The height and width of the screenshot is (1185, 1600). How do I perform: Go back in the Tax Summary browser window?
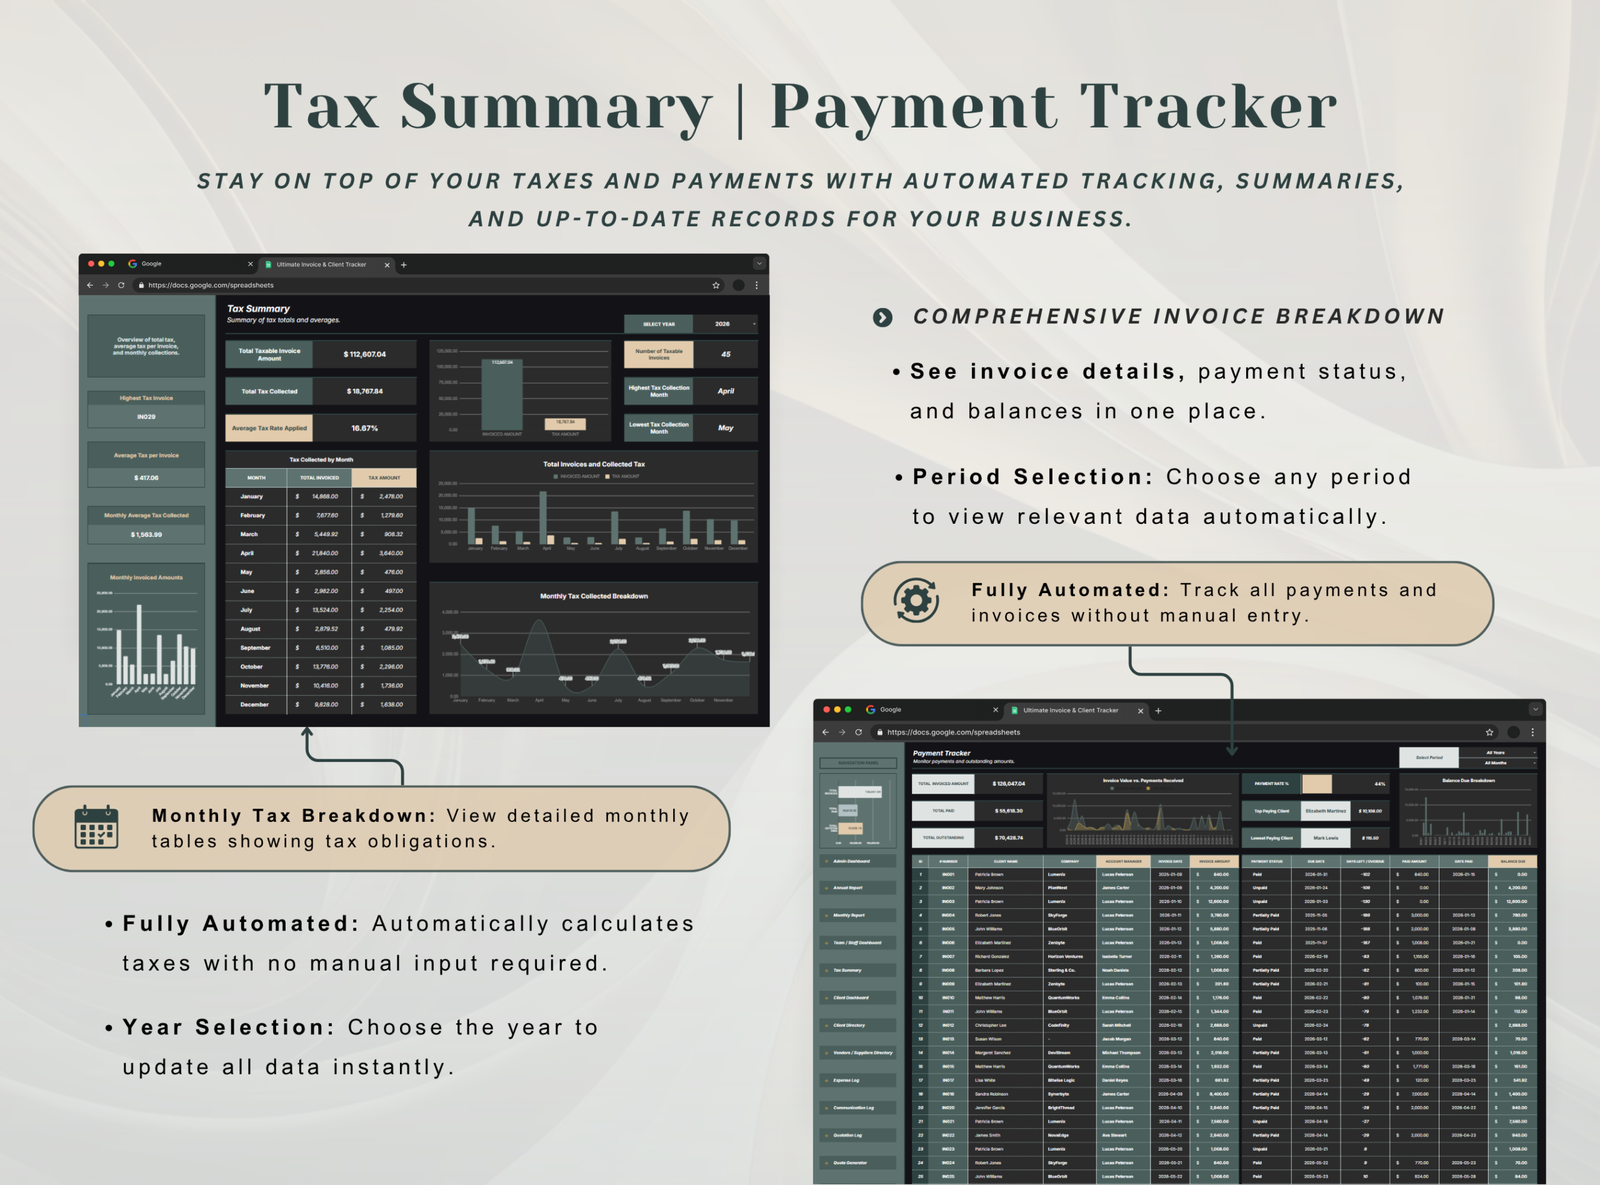click(x=90, y=285)
